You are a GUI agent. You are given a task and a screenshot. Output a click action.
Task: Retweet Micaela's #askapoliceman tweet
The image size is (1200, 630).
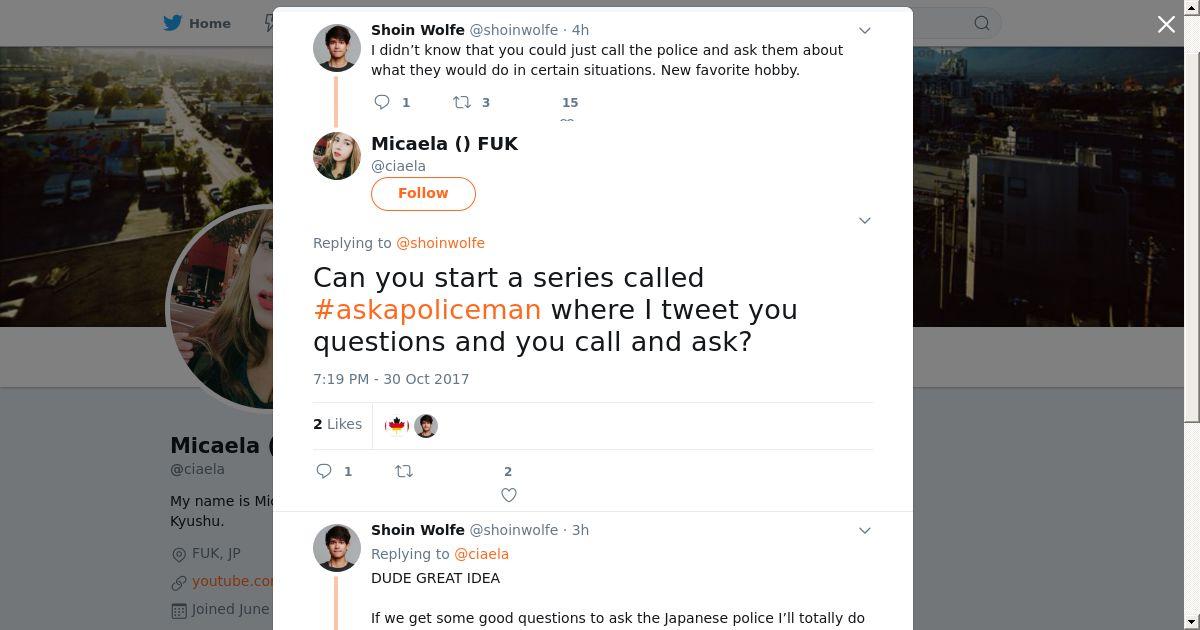tap(404, 471)
